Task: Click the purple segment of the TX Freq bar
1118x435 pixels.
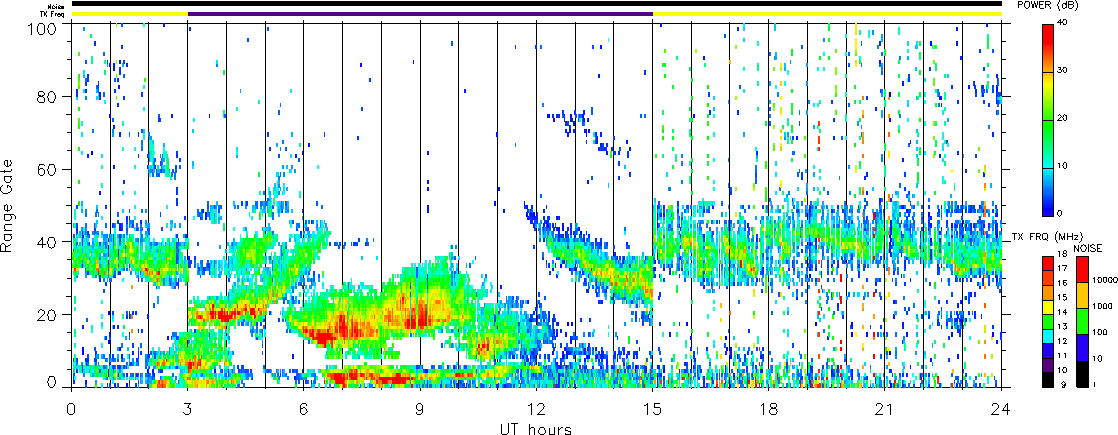Action: (x=420, y=14)
